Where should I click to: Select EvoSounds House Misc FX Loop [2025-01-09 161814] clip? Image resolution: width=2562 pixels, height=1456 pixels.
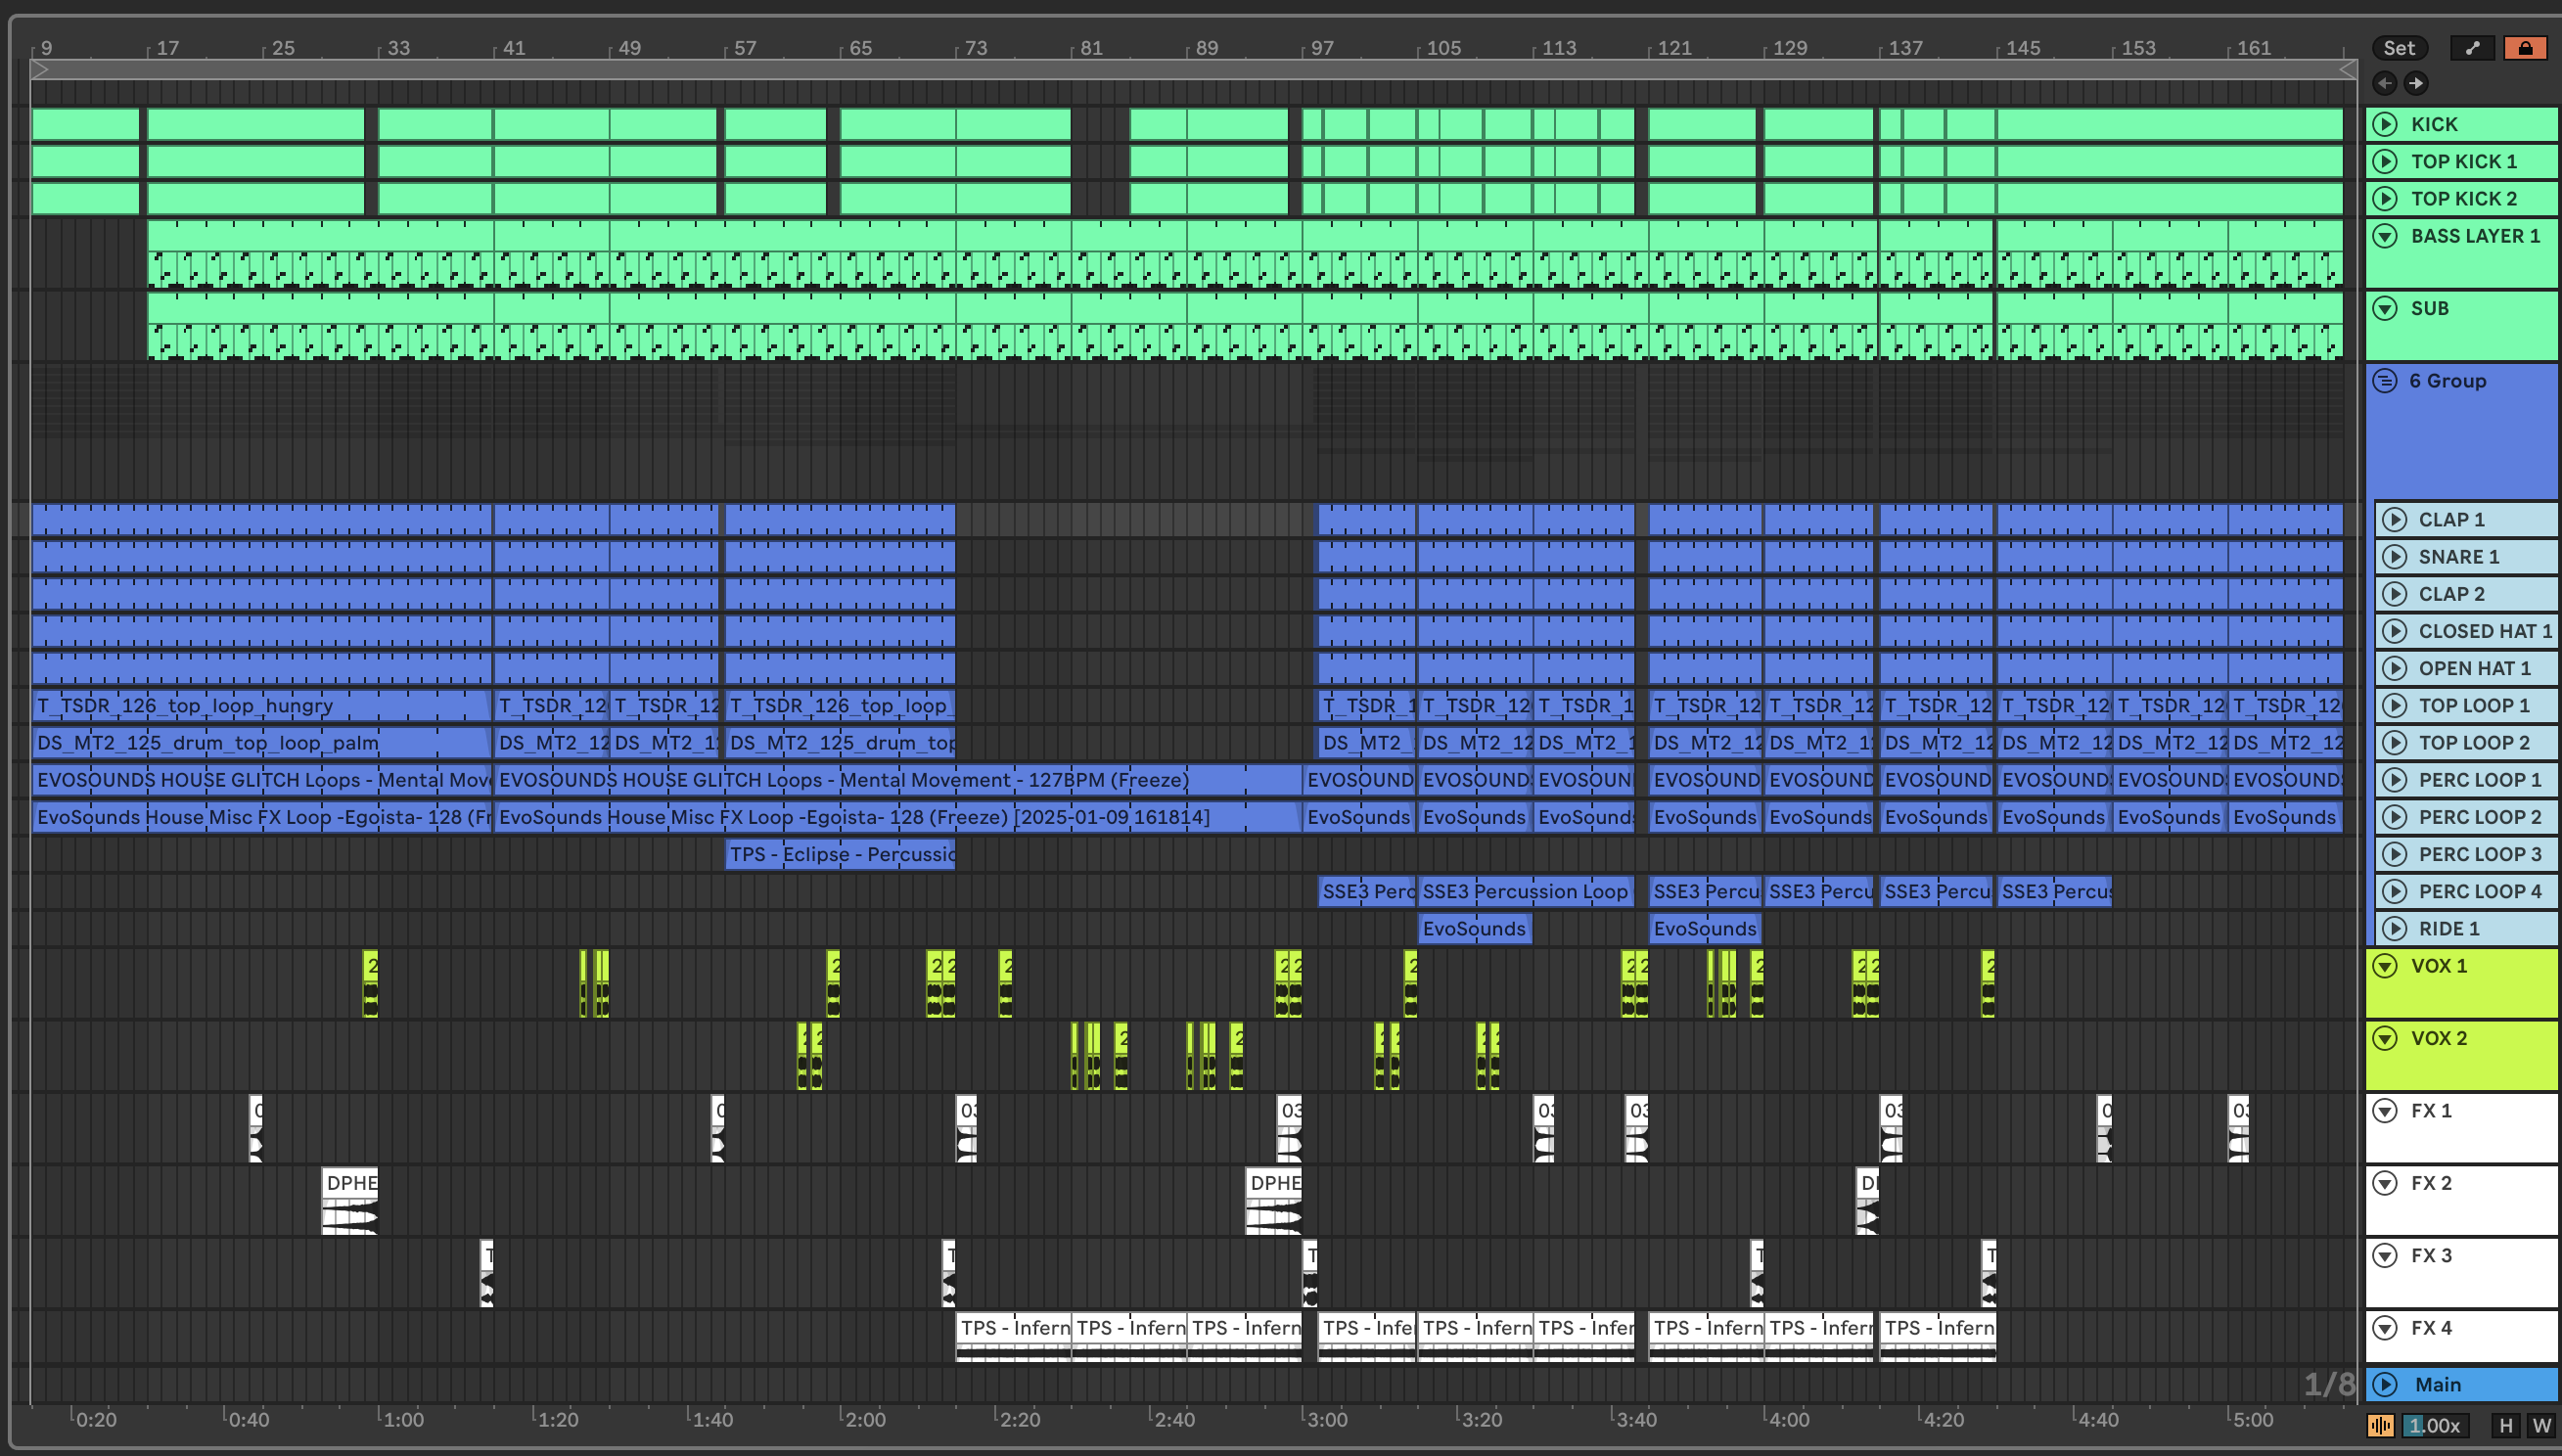[x=897, y=817]
